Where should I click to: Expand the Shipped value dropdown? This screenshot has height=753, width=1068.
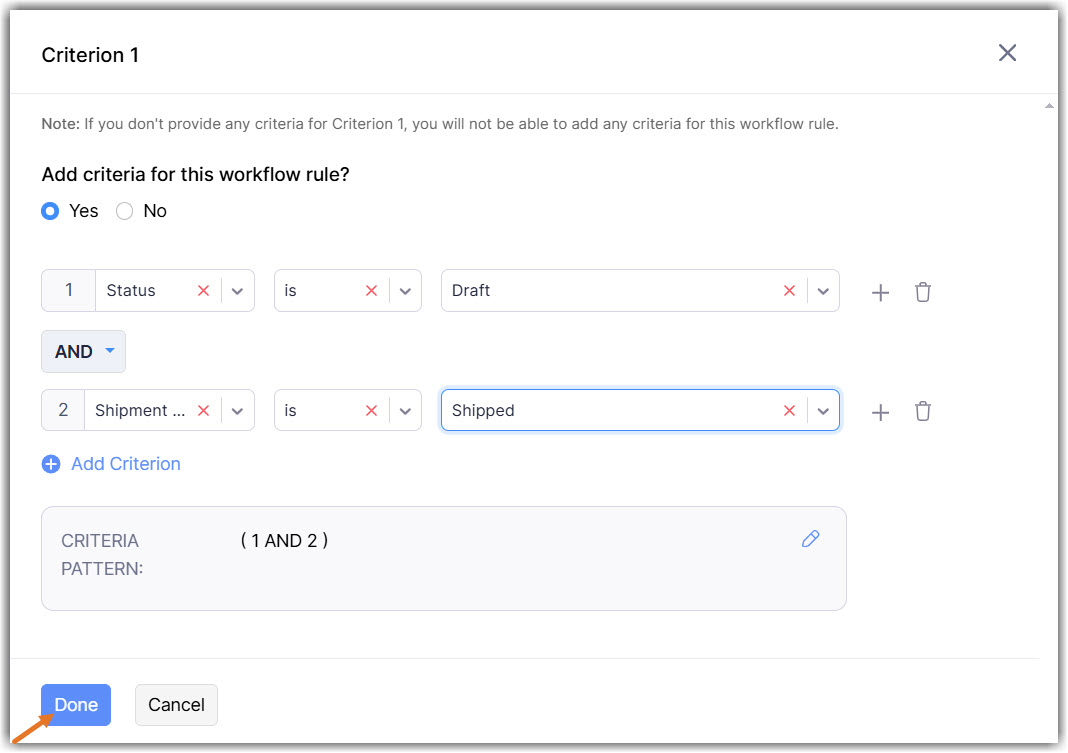pos(823,411)
